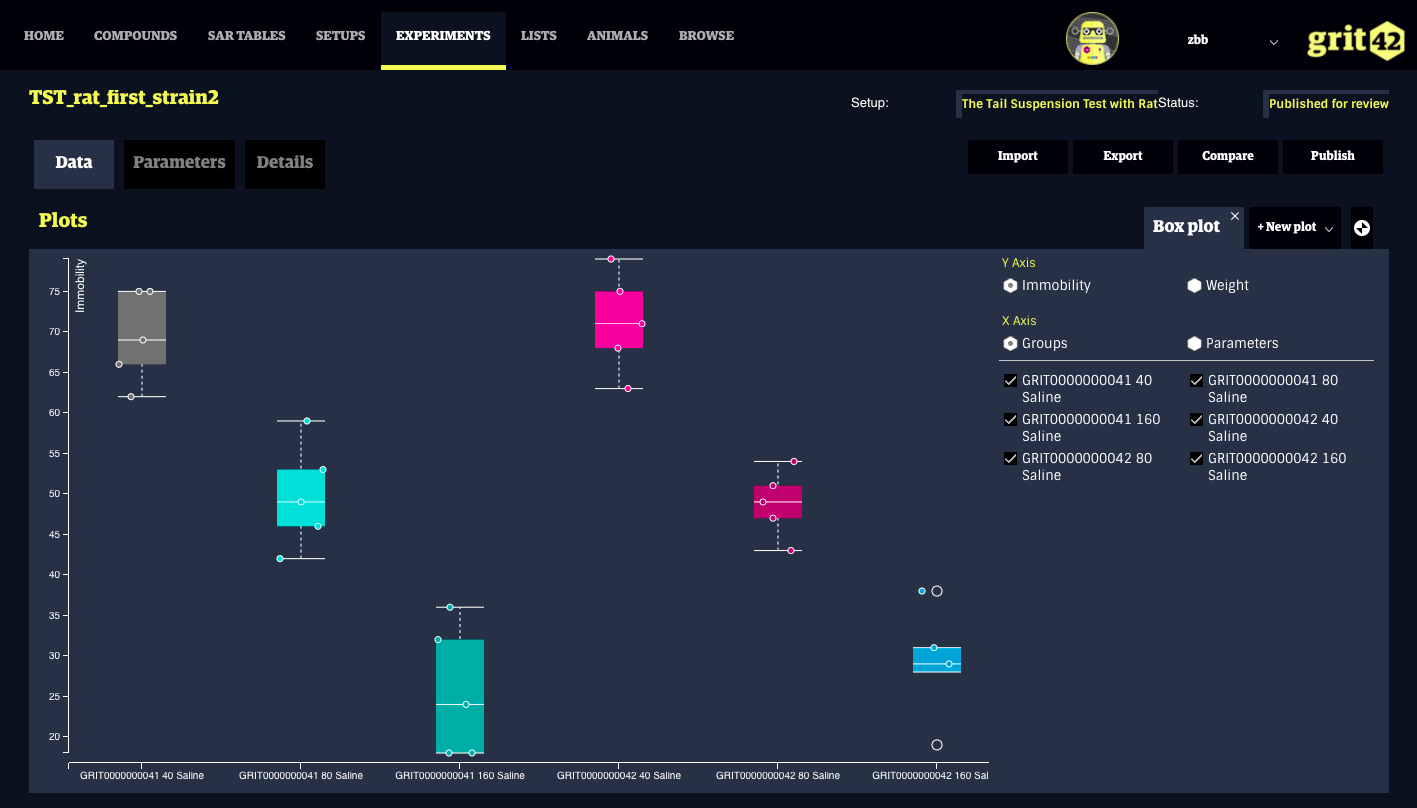Open The Tail Suspension Test setup link
This screenshot has width=1417, height=808.
click(1058, 104)
